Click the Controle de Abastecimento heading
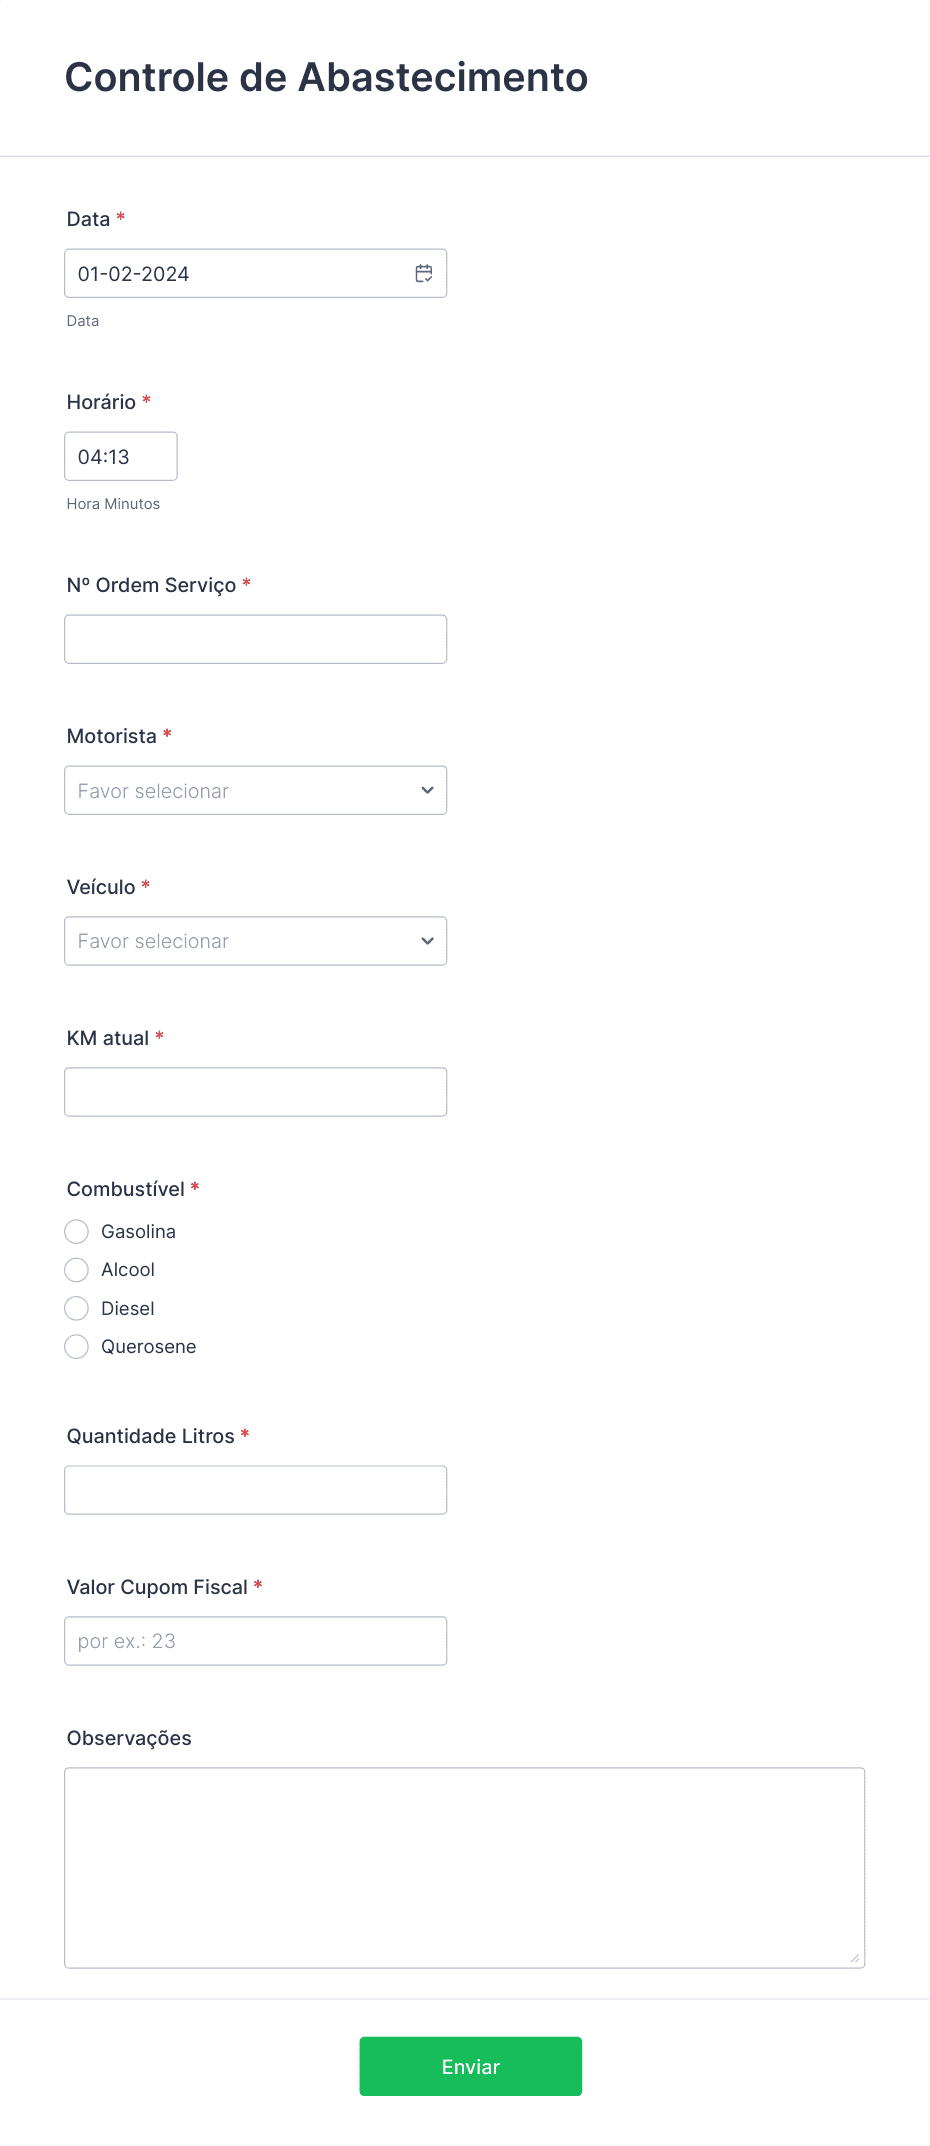930x2146 pixels. coord(326,78)
